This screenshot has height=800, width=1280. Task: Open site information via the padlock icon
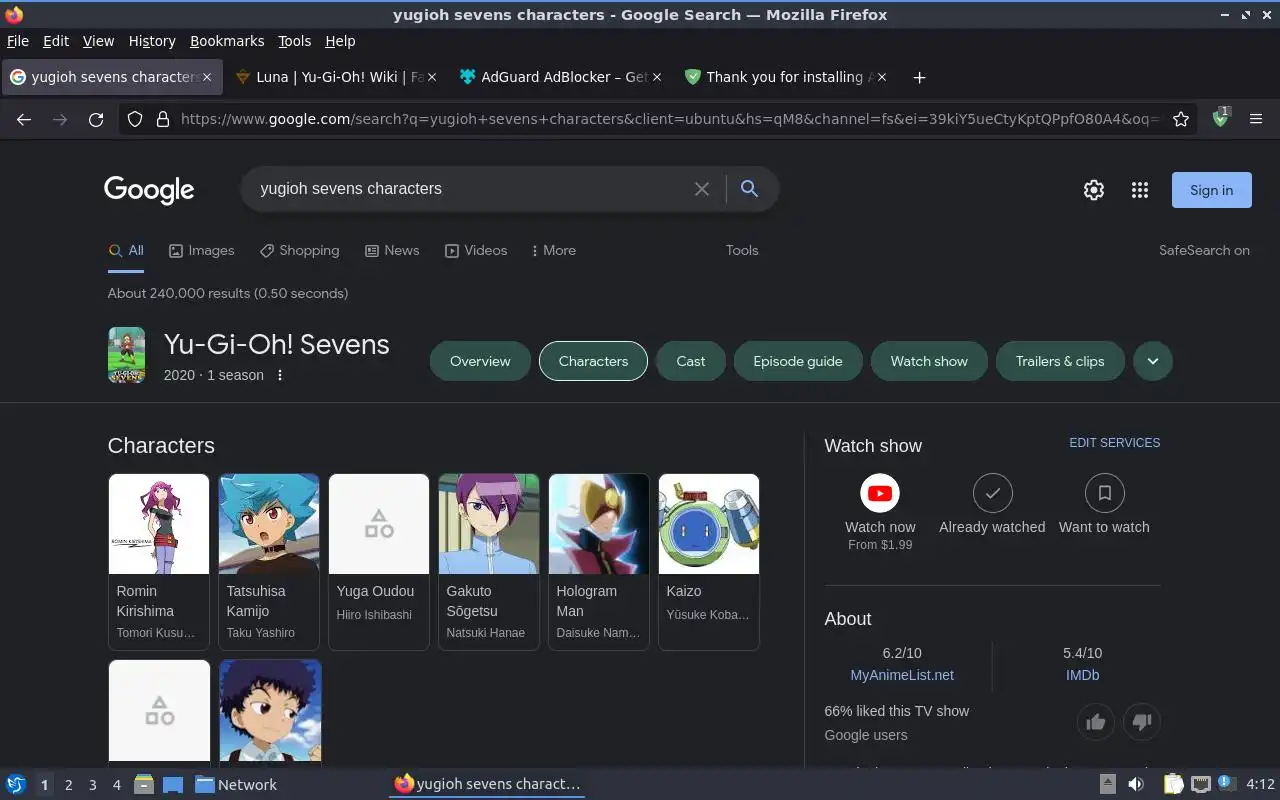tap(162, 119)
